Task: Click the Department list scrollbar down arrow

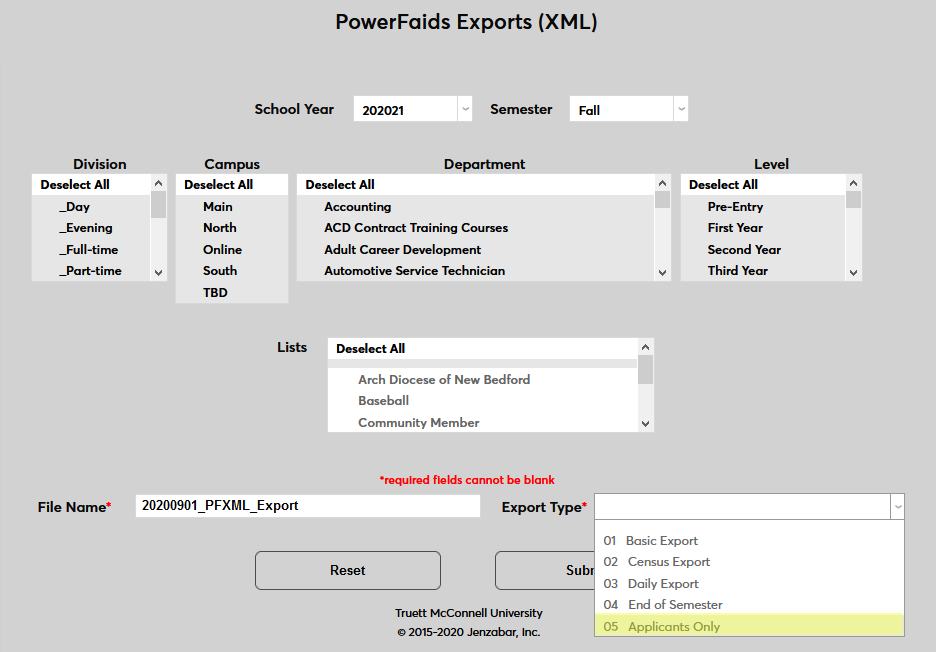Action: pyautogui.click(x=662, y=271)
